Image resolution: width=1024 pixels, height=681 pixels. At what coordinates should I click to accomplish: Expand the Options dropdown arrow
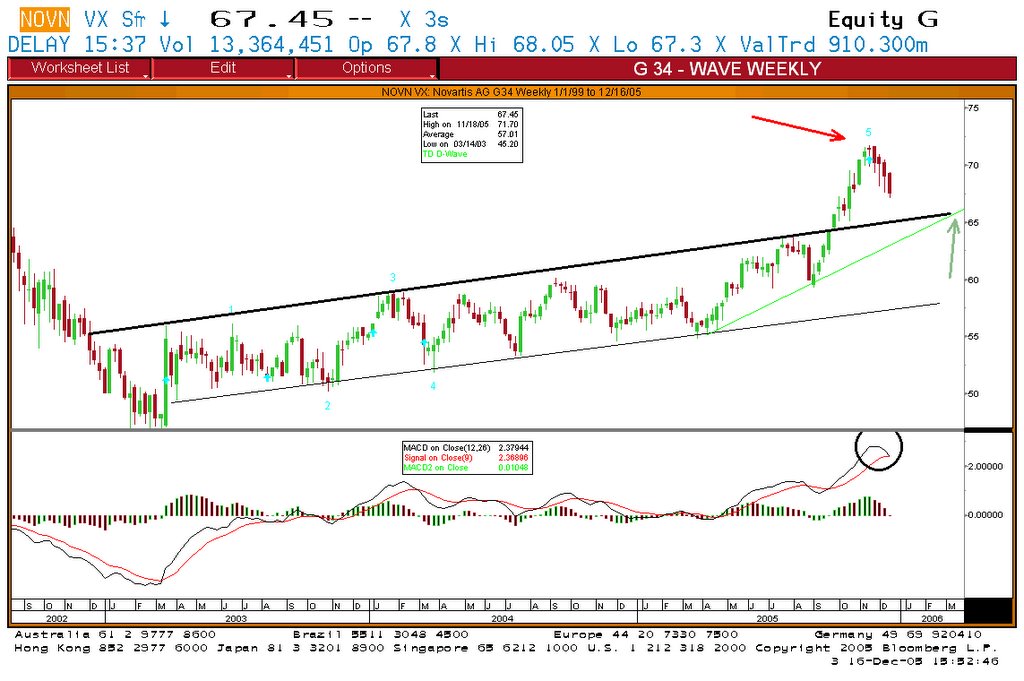[432, 76]
